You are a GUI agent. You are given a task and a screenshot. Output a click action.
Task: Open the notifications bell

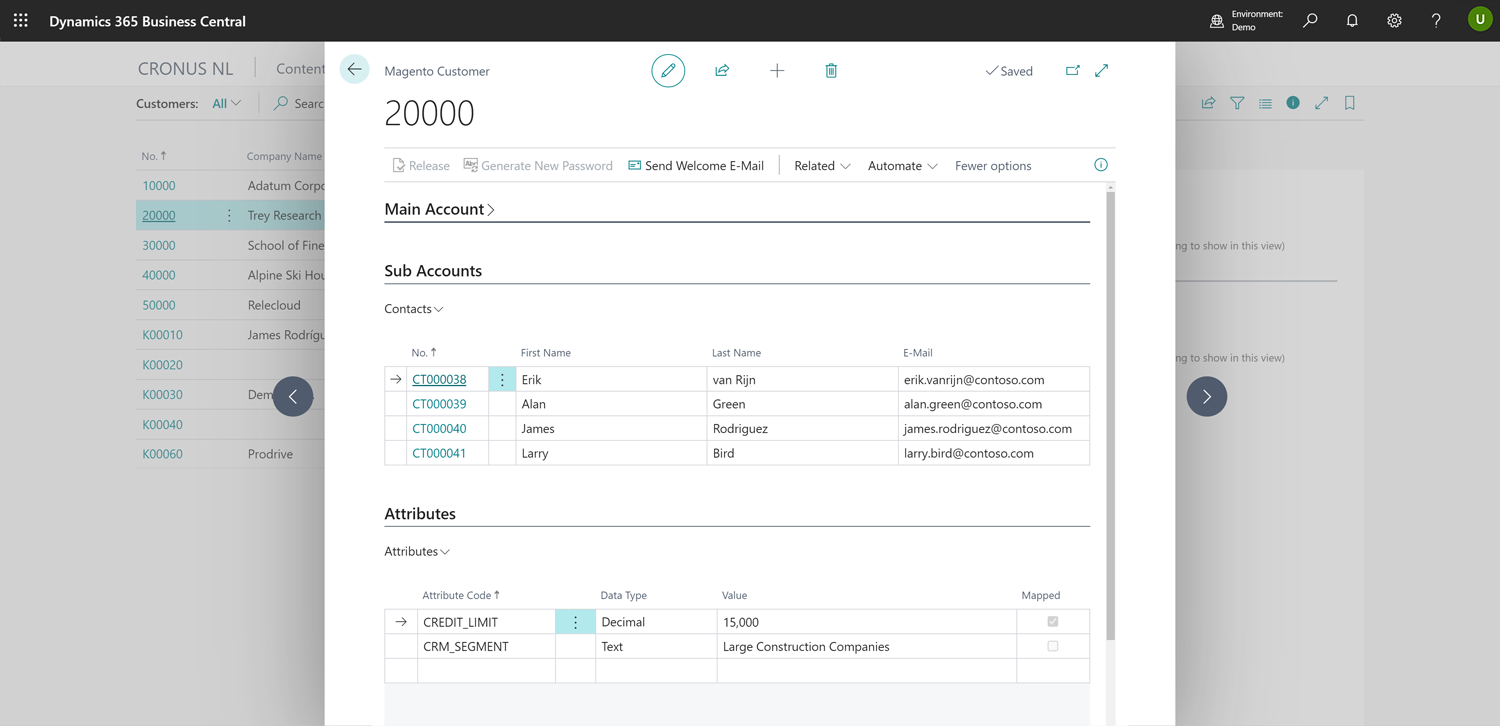[1352, 21]
